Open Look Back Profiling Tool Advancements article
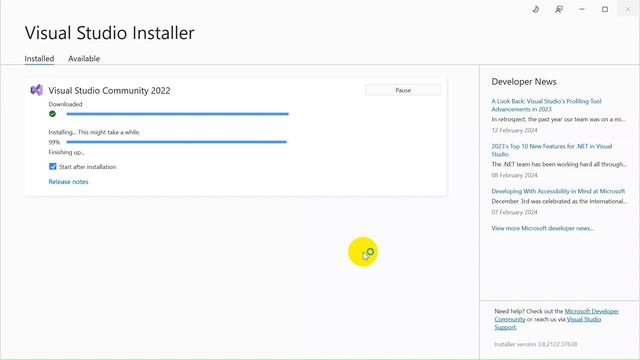Screen dimensions: 640x360 pyautogui.click(x=546, y=105)
